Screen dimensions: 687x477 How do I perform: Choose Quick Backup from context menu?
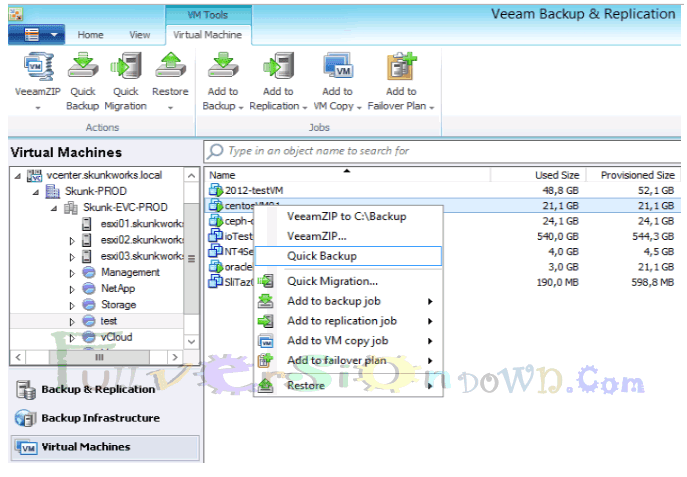(348, 256)
